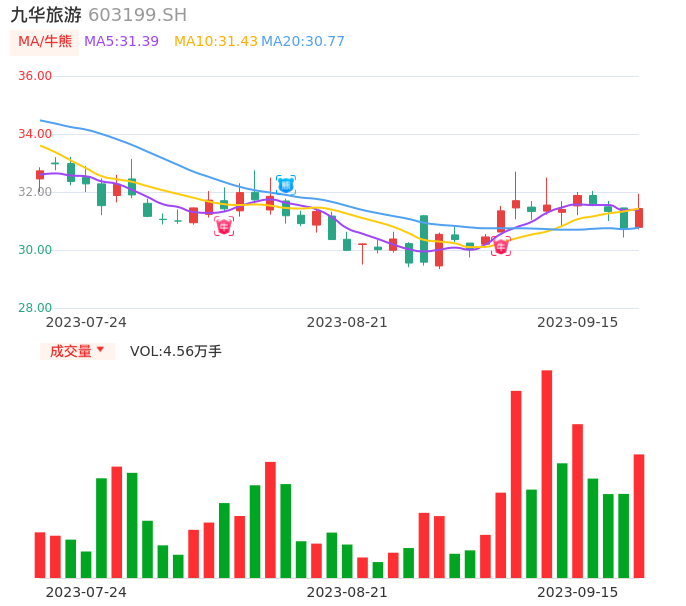The image size is (686, 606).
Task: Click the stock code 603199.SH
Action: point(137,15)
